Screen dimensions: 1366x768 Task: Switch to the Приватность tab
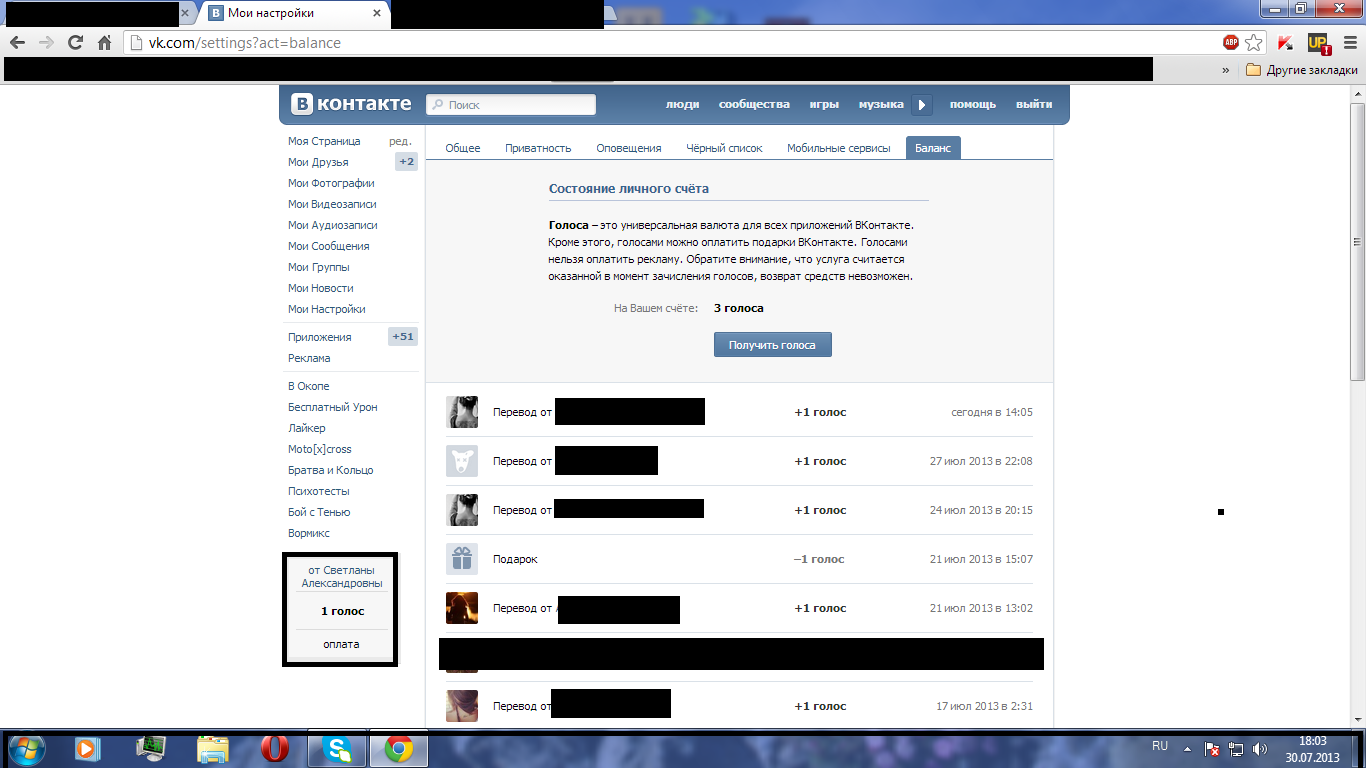coord(538,148)
